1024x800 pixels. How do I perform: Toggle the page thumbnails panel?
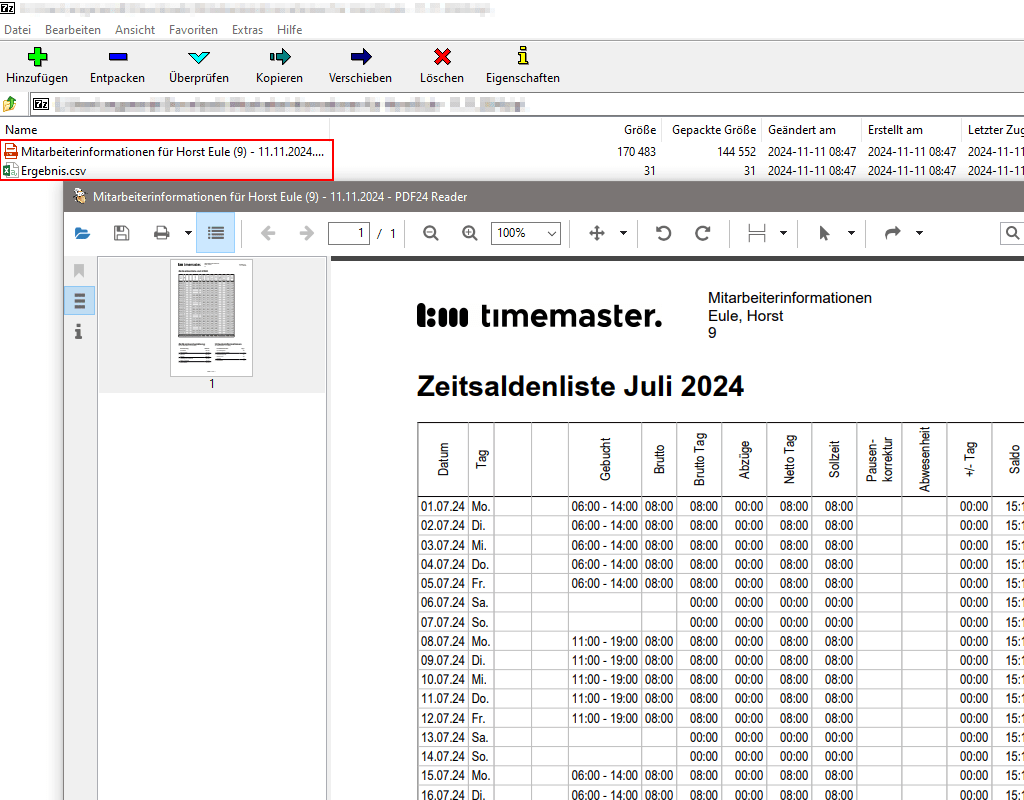[80, 300]
